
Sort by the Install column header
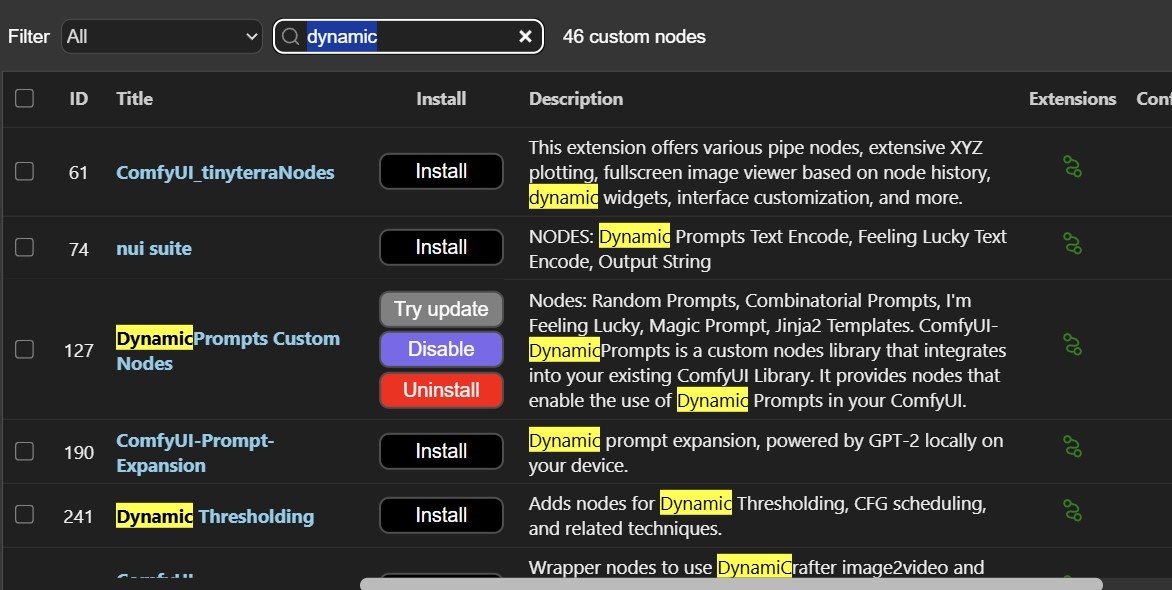441,99
